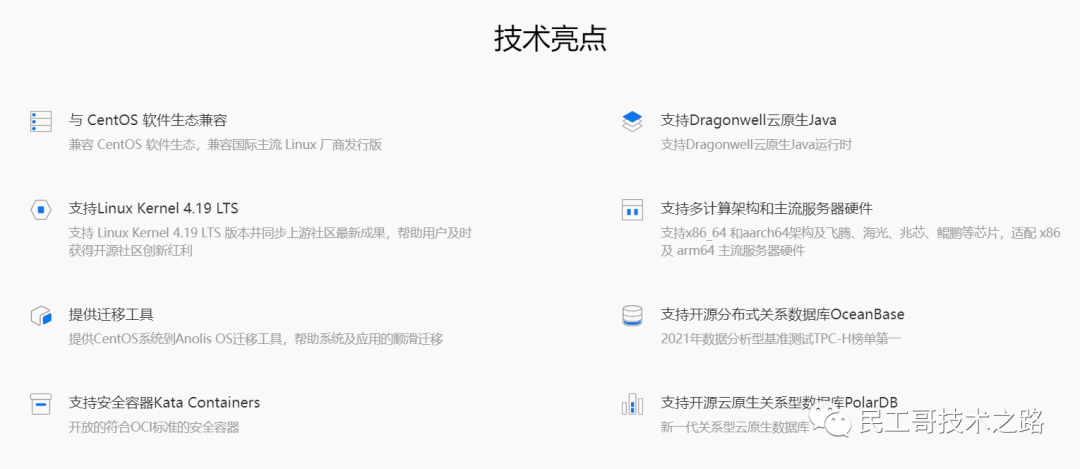The height and width of the screenshot is (469, 1080).
Task: Open the 支持Dragonwell云原生Java heading
Action: pyautogui.click(x=749, y=121)
